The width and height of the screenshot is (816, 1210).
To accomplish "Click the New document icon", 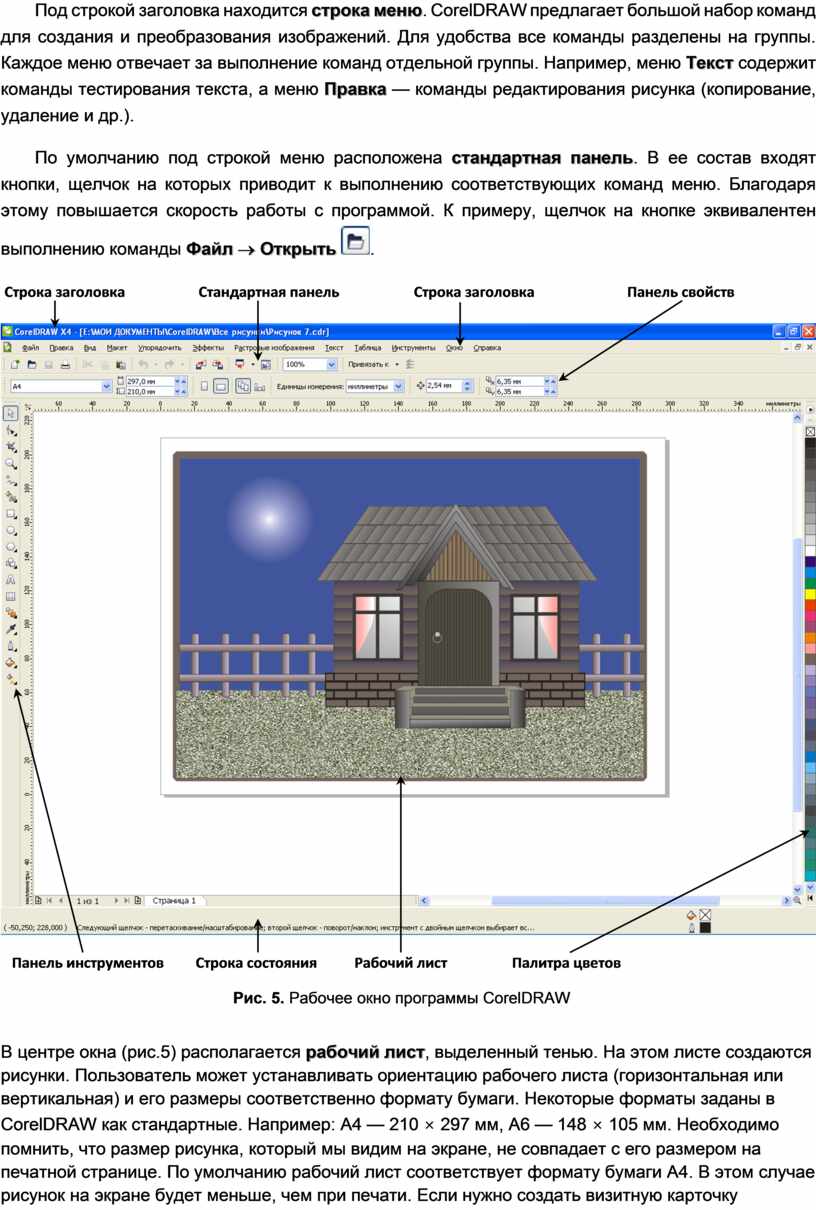I will (x=16, y=365).
